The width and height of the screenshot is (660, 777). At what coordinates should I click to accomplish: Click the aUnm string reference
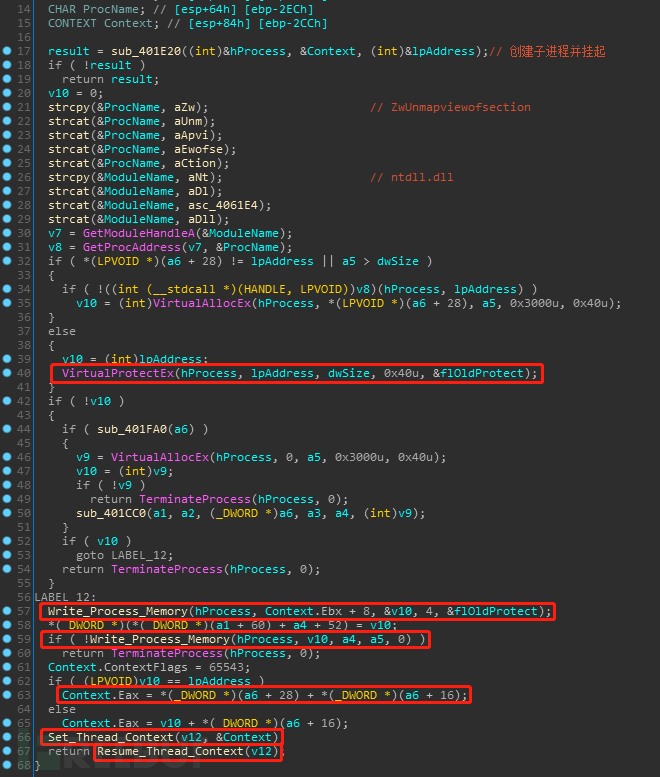pos(188,121)
